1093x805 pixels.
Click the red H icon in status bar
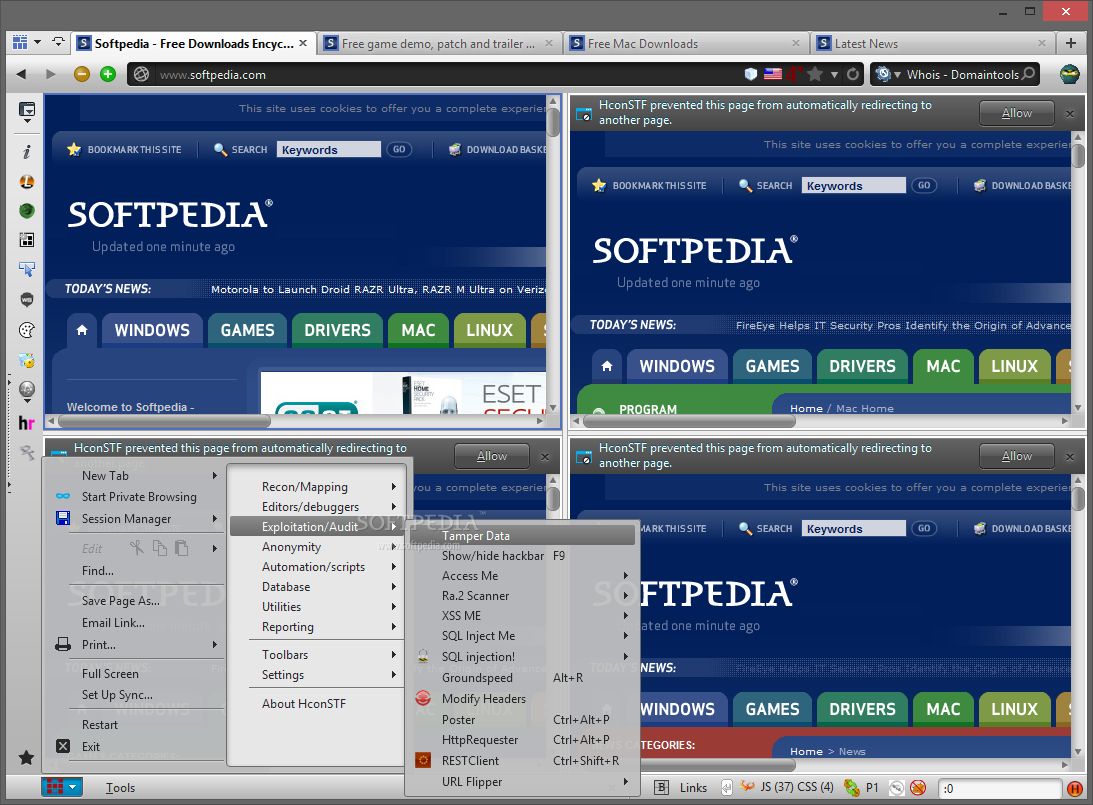click(x=1074, y=788)
